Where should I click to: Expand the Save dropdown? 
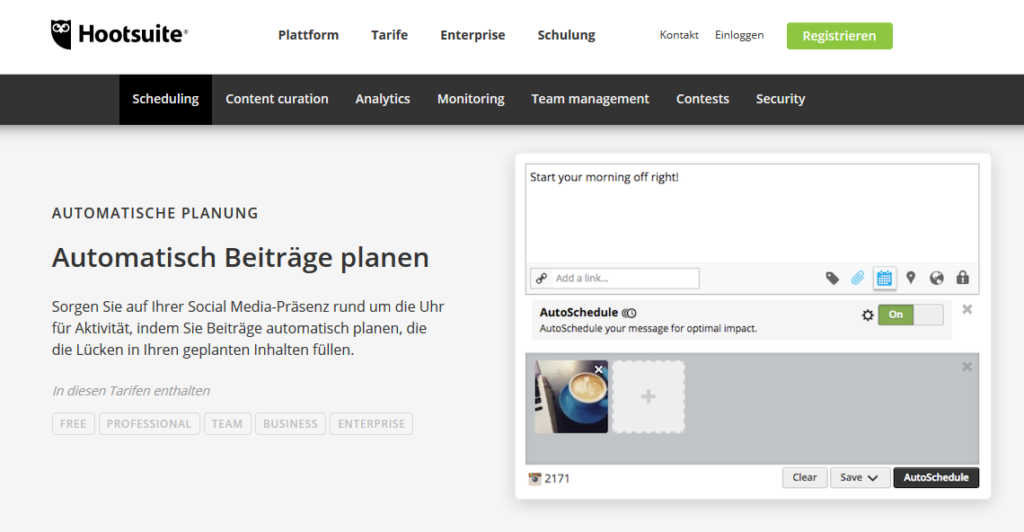[859, 477]
